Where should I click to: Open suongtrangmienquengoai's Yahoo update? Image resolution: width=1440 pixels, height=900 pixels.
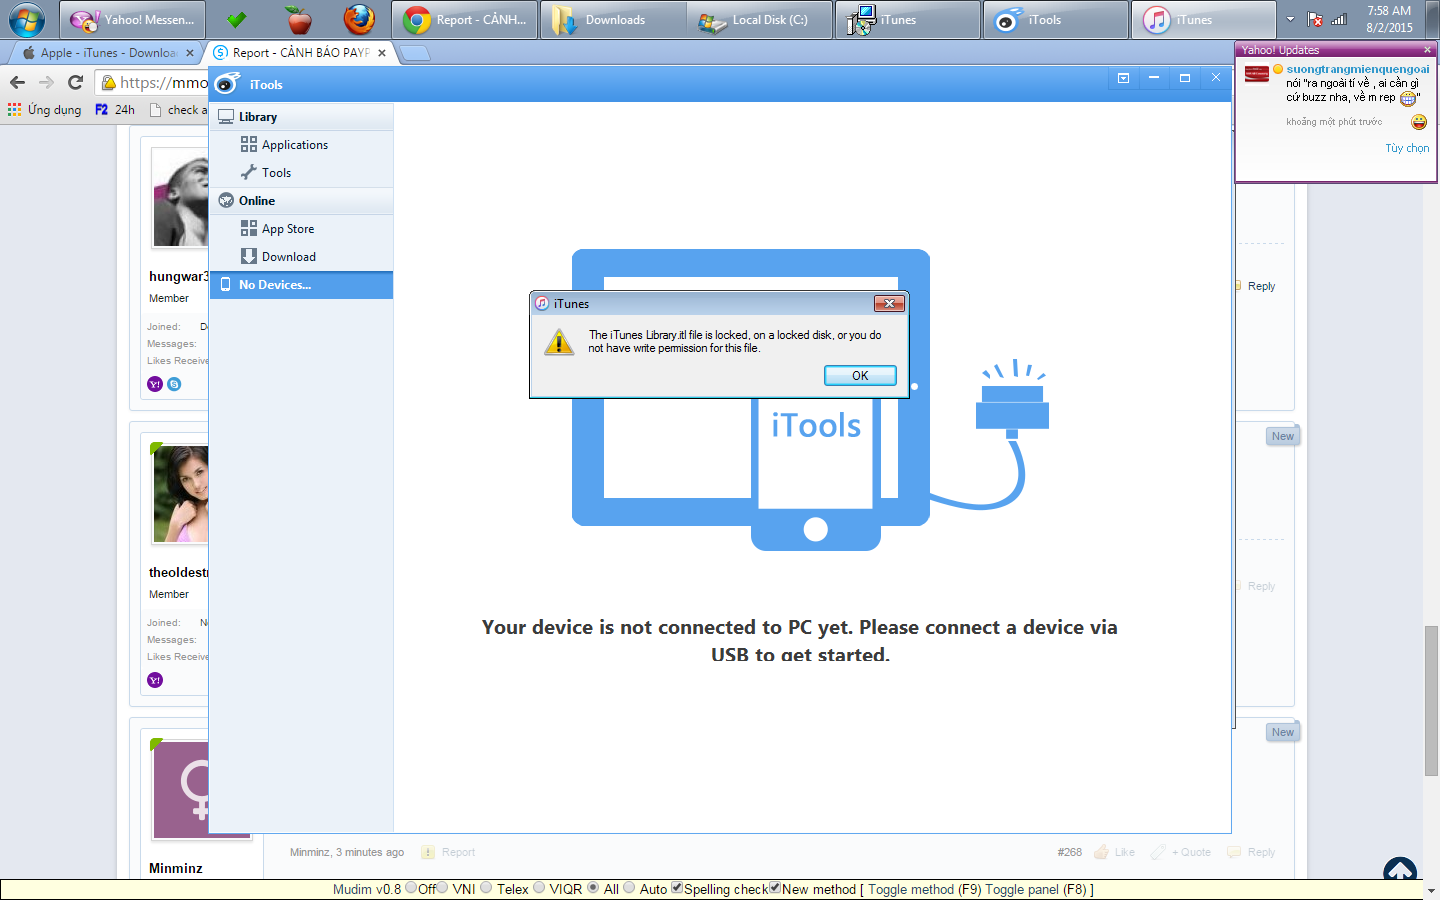click(1358, 69)
